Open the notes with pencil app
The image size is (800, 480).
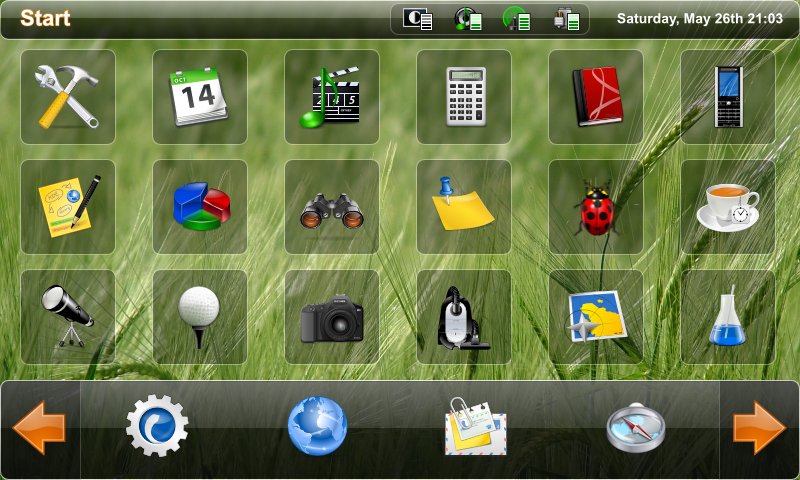coord(68,207)
